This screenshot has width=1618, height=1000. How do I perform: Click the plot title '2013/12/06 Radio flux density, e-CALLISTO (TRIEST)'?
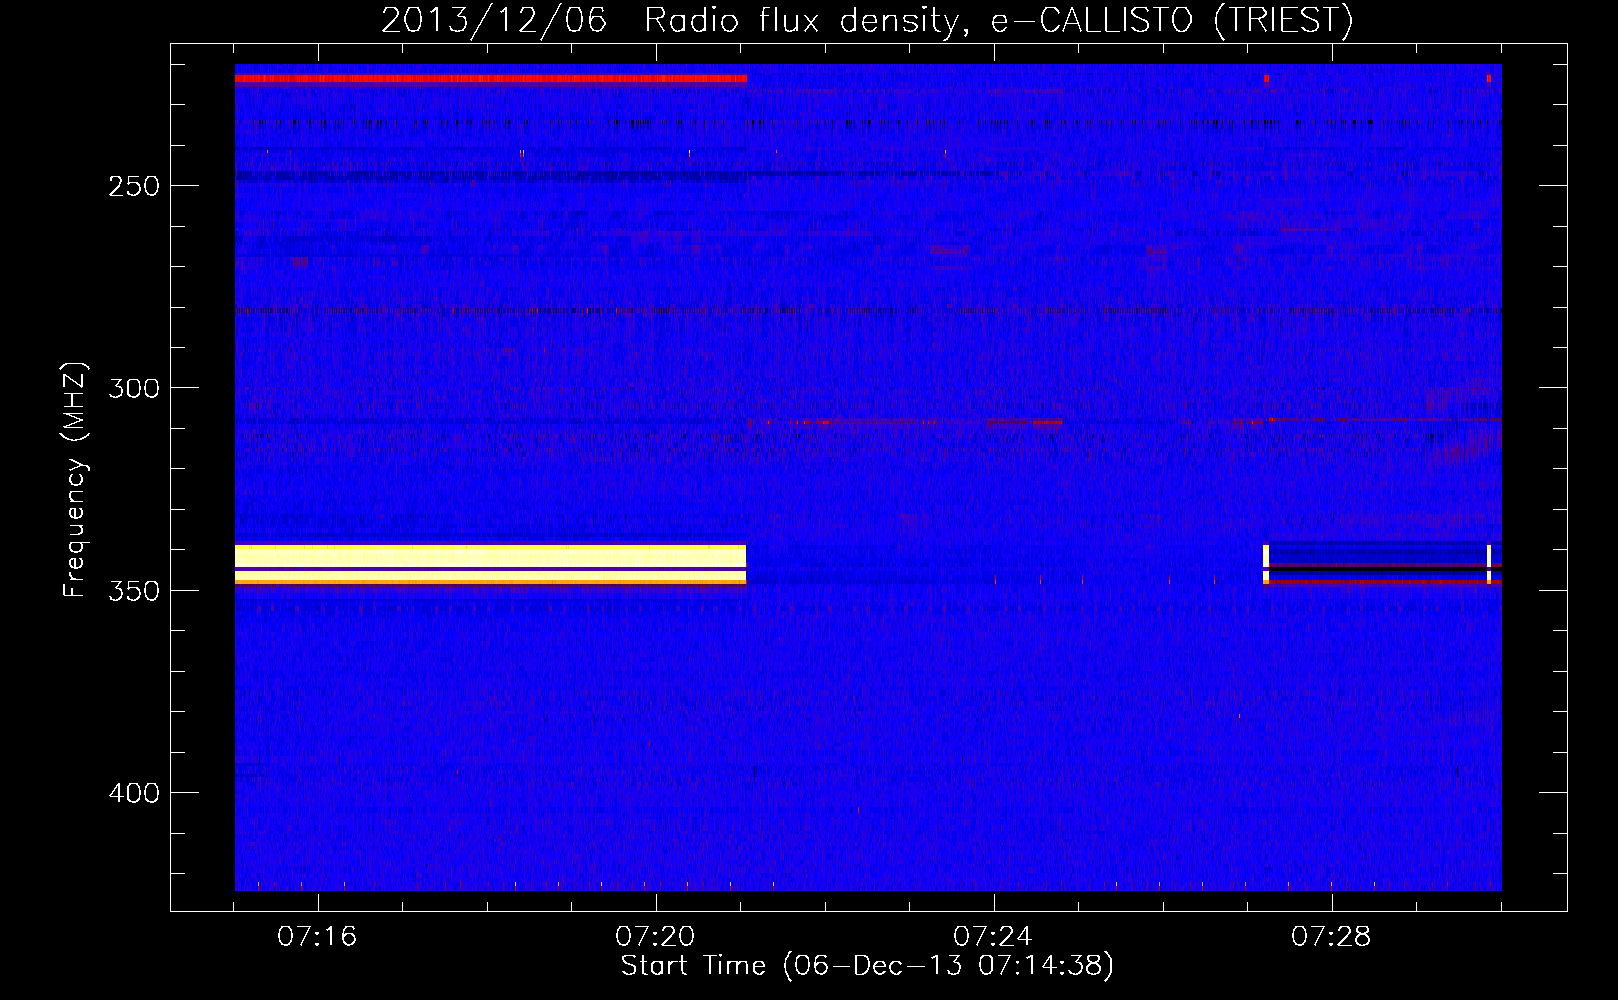click(867, 20)
